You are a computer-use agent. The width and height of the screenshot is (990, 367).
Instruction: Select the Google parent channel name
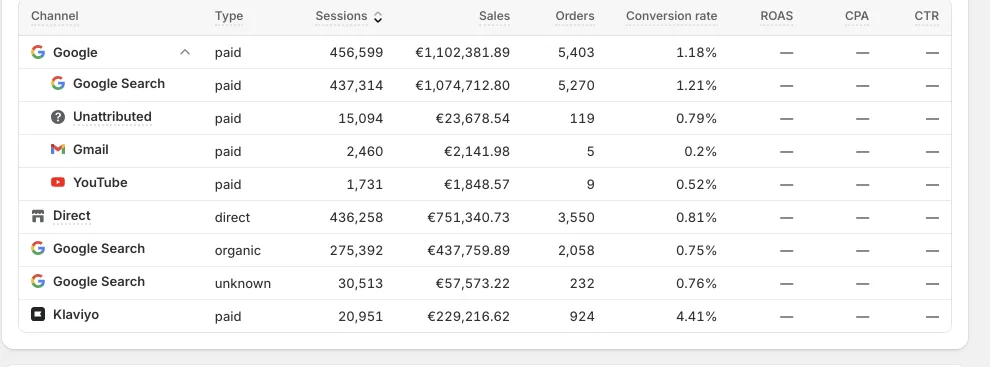click(75, 53)
